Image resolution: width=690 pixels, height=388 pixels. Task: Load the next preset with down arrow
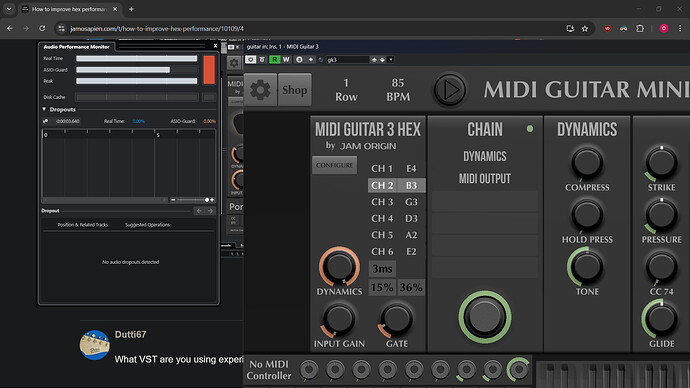(382, 59)
